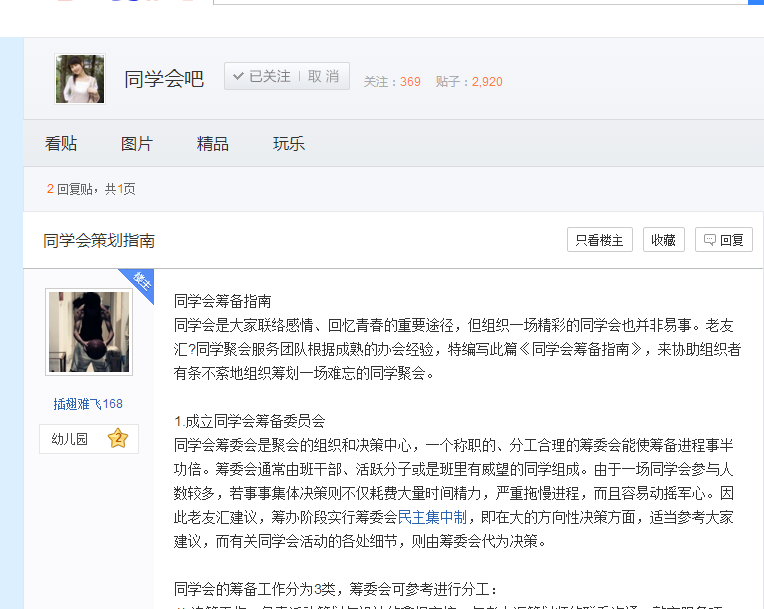Click the line 同学会的筹备工作分为3类
This screenshot has height=609, width=764.
(x=335, y=589)
